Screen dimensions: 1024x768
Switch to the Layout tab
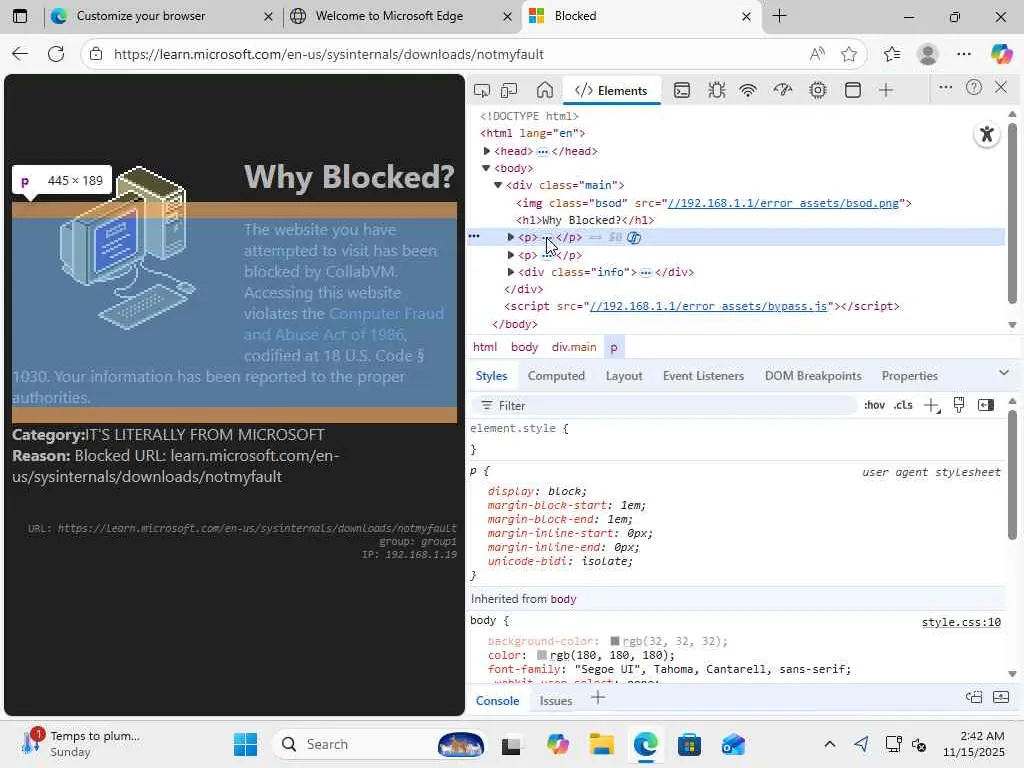coord(624,376)
